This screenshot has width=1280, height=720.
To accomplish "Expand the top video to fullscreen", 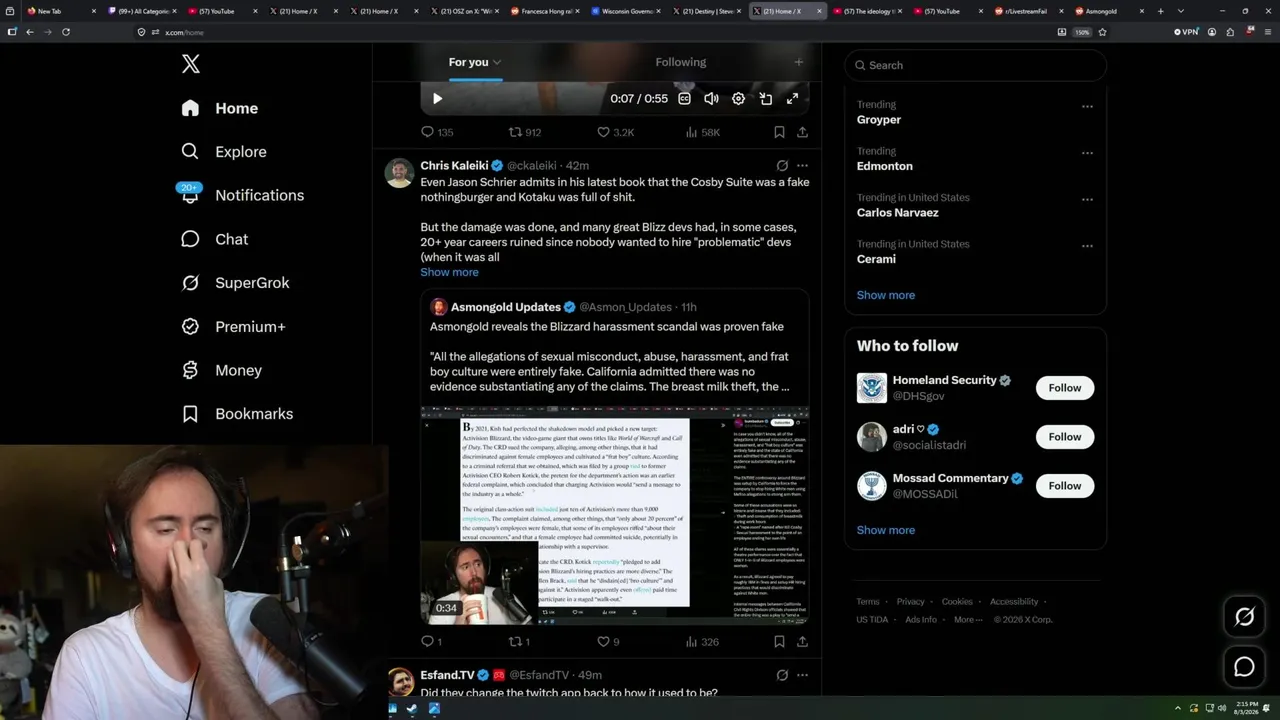I will (x=792, y=99).
